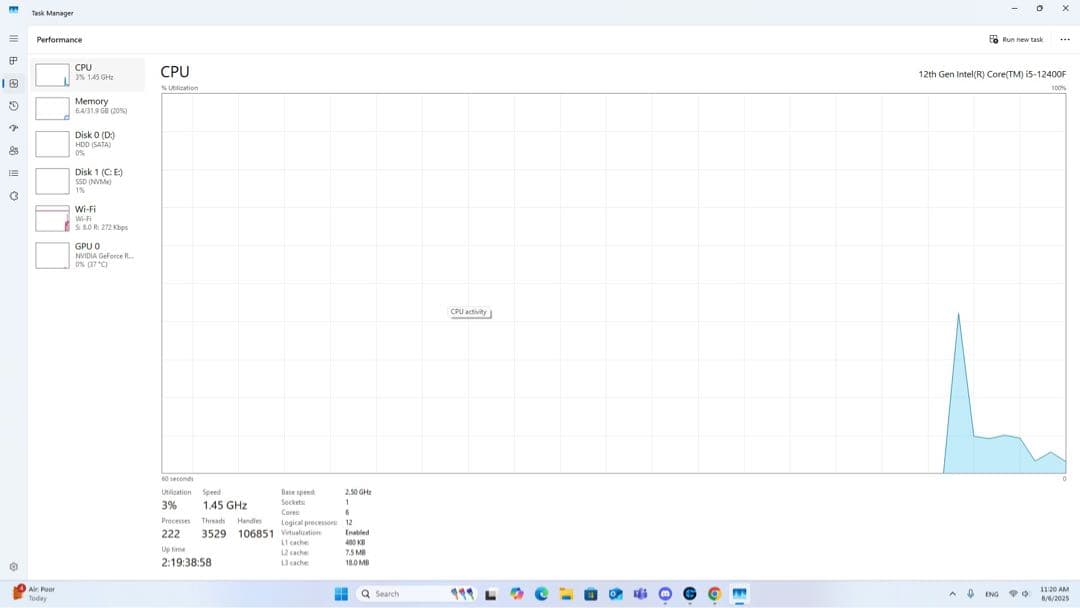The height and width of the screenshot is (608, 1080).
Task: Select the Memory performance item
Action: 86,107
